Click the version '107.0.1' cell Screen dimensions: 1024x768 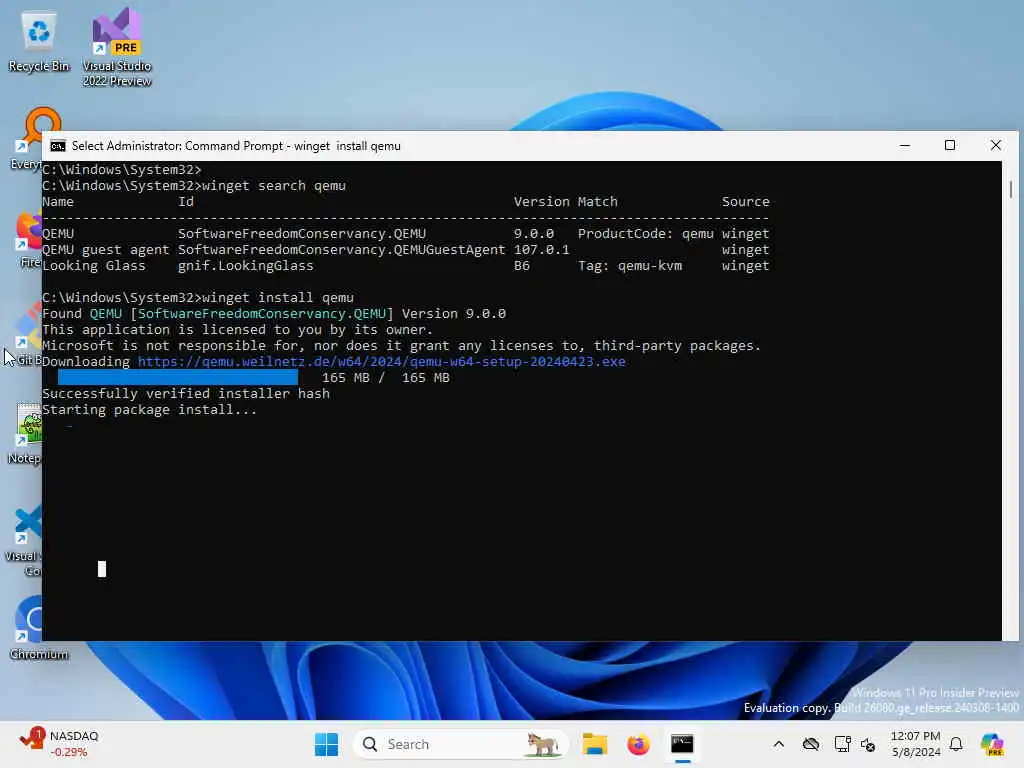coord(541,249)
